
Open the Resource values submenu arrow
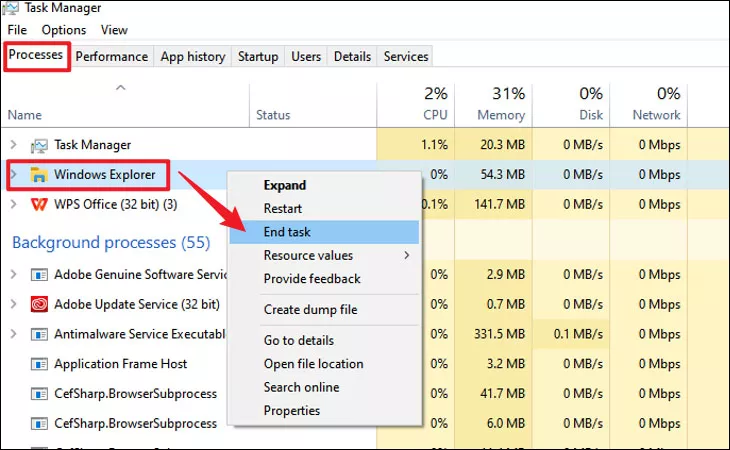point(407,255)
